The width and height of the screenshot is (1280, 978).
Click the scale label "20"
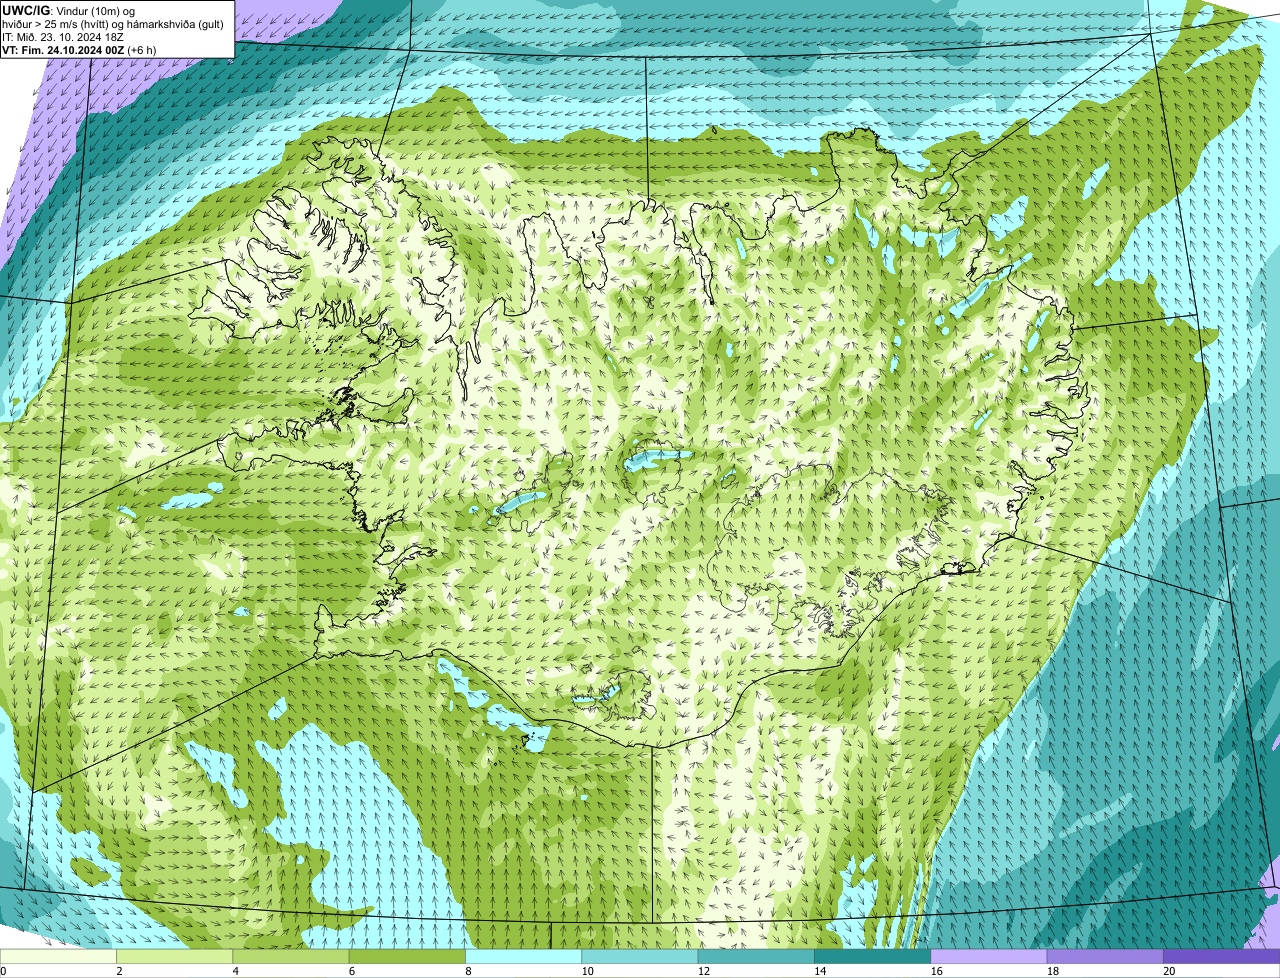(1169, 970)
